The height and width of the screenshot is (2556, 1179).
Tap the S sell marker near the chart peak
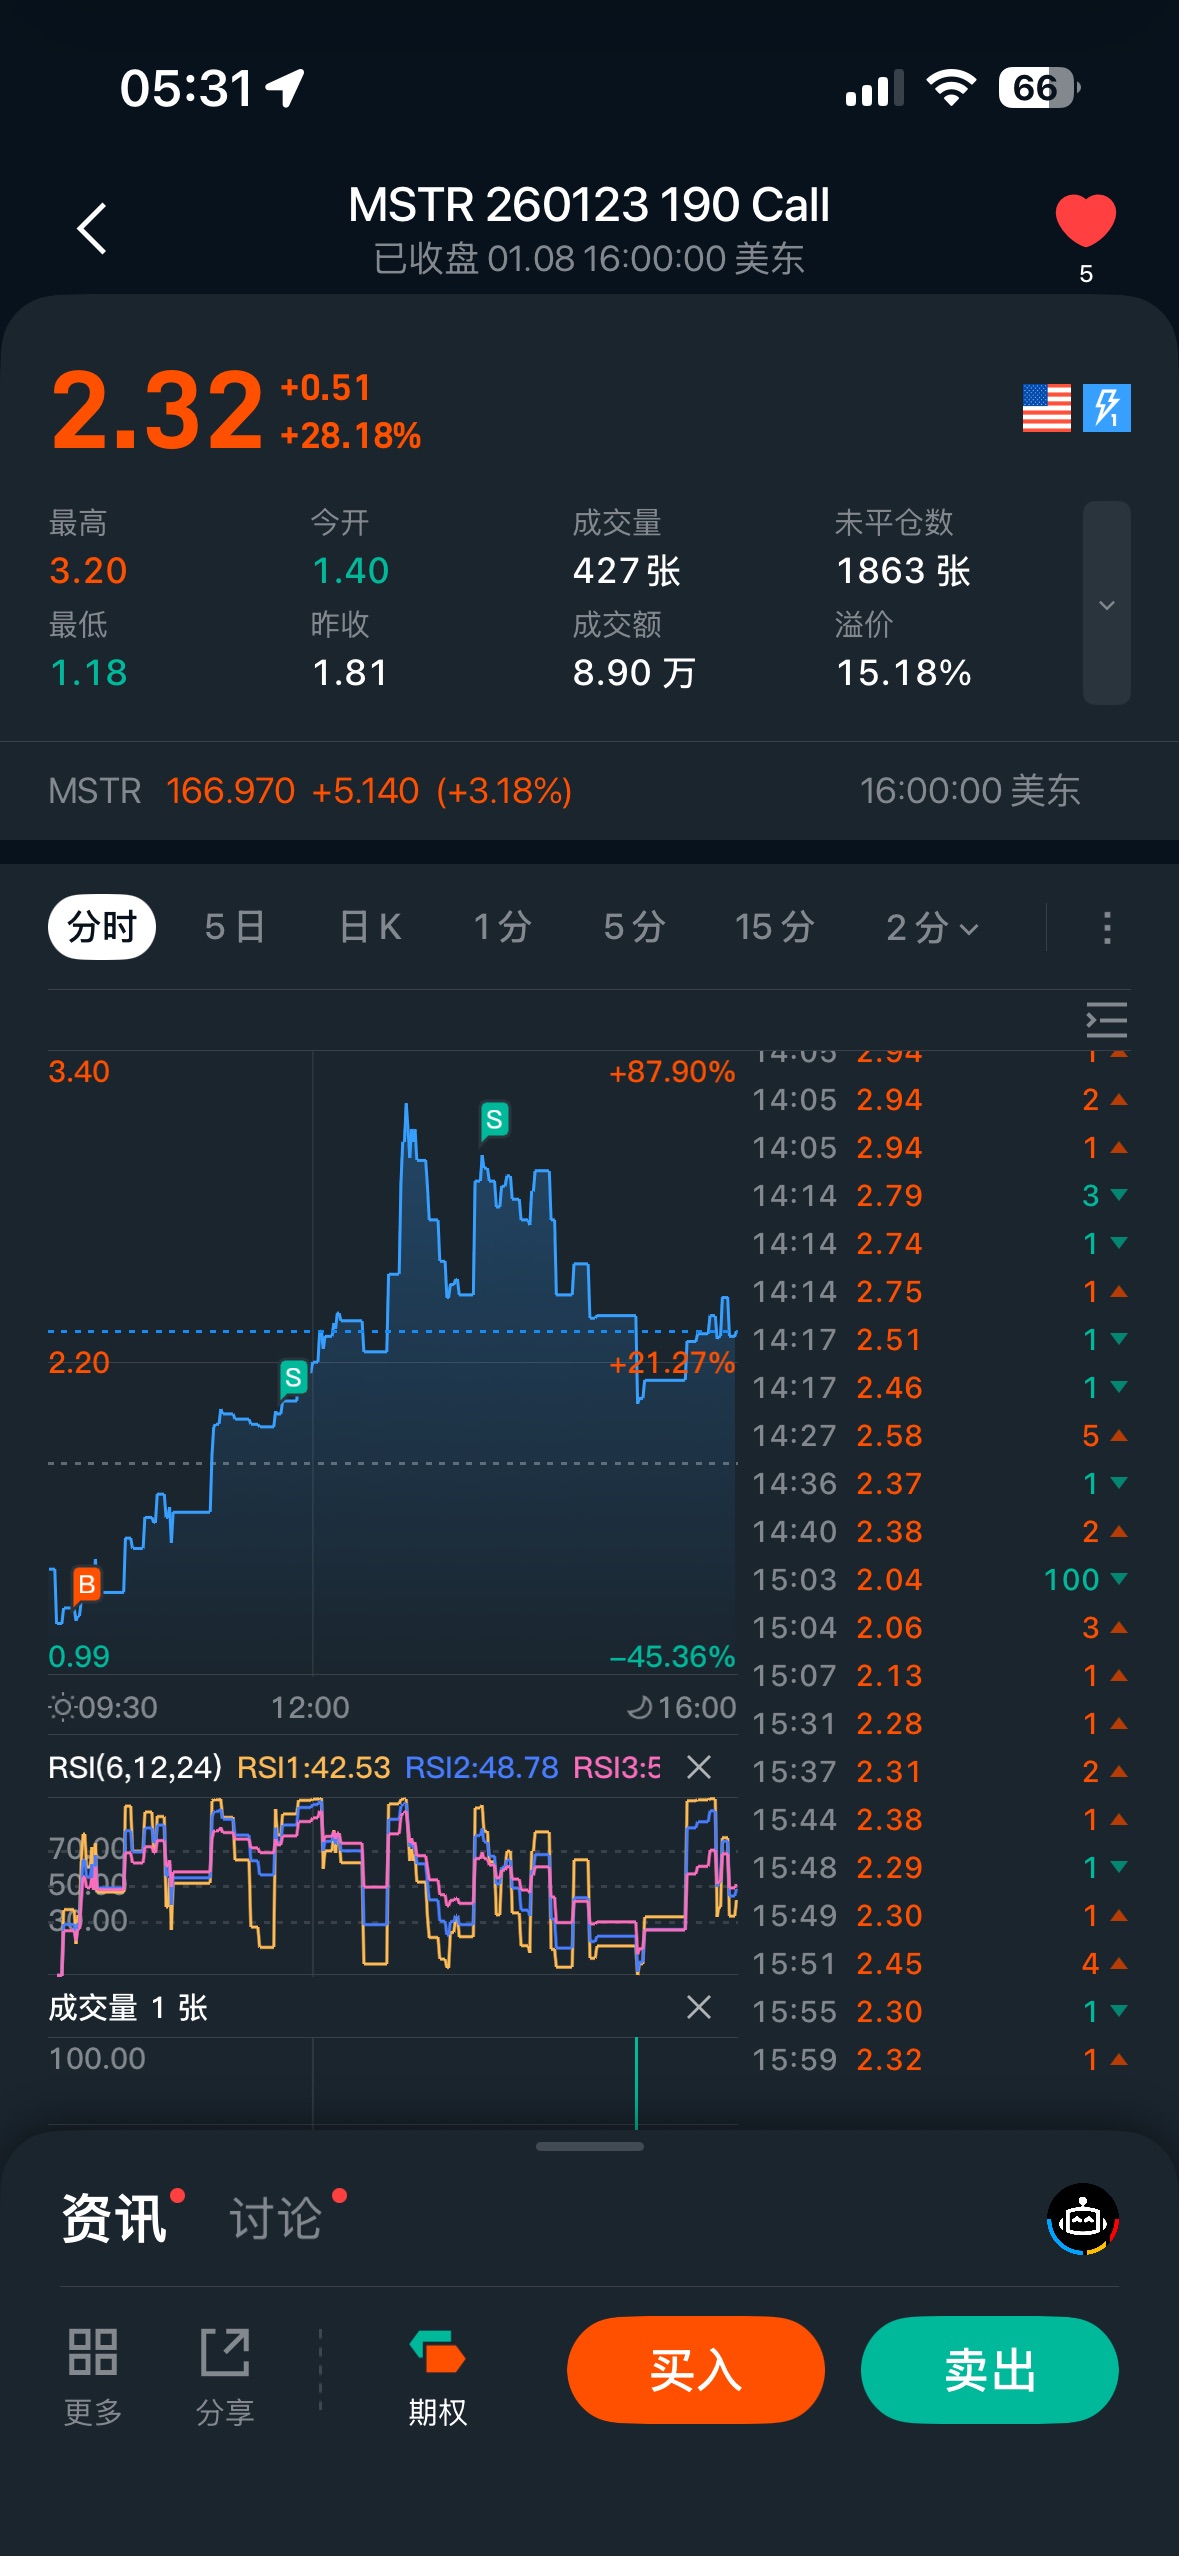(x=494, y=1120)
